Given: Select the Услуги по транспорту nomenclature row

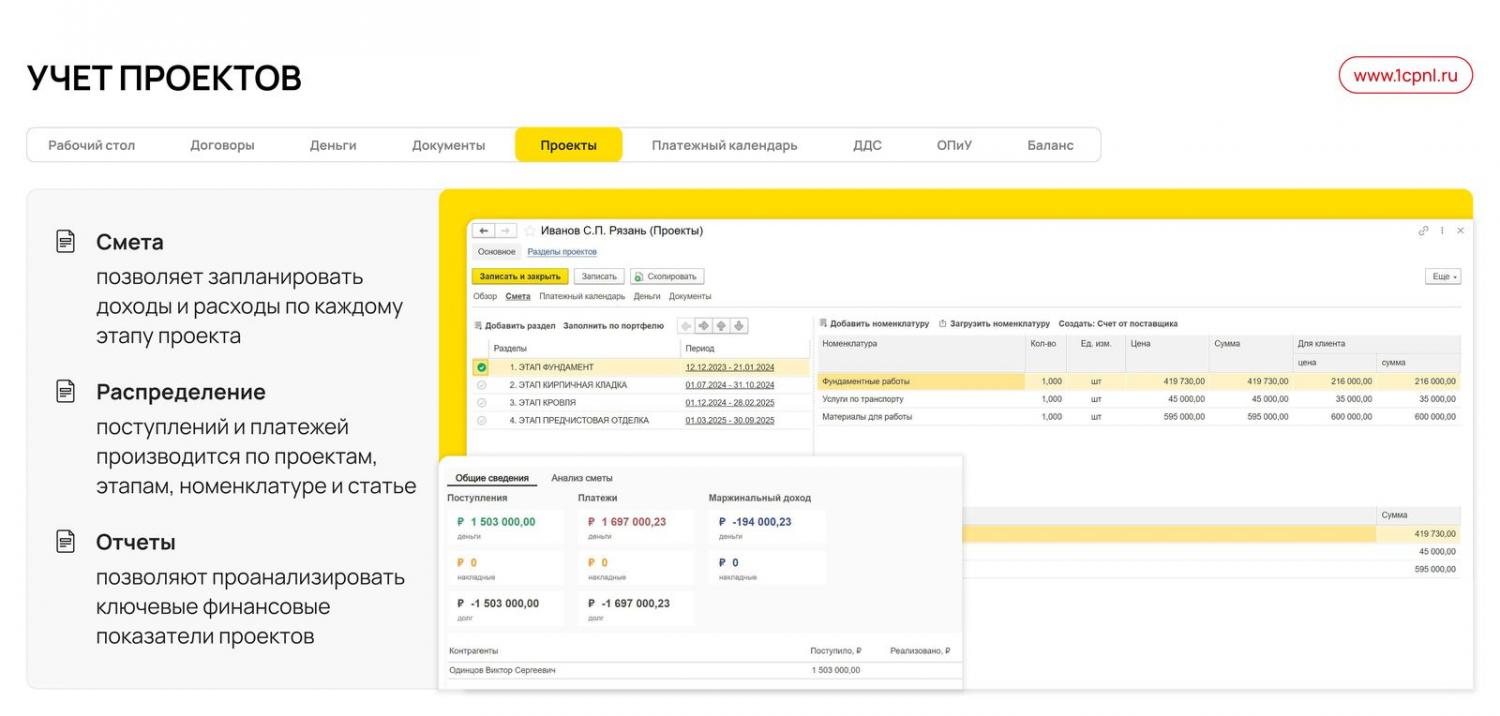Looking at the screenshot, I should point(862,399).
